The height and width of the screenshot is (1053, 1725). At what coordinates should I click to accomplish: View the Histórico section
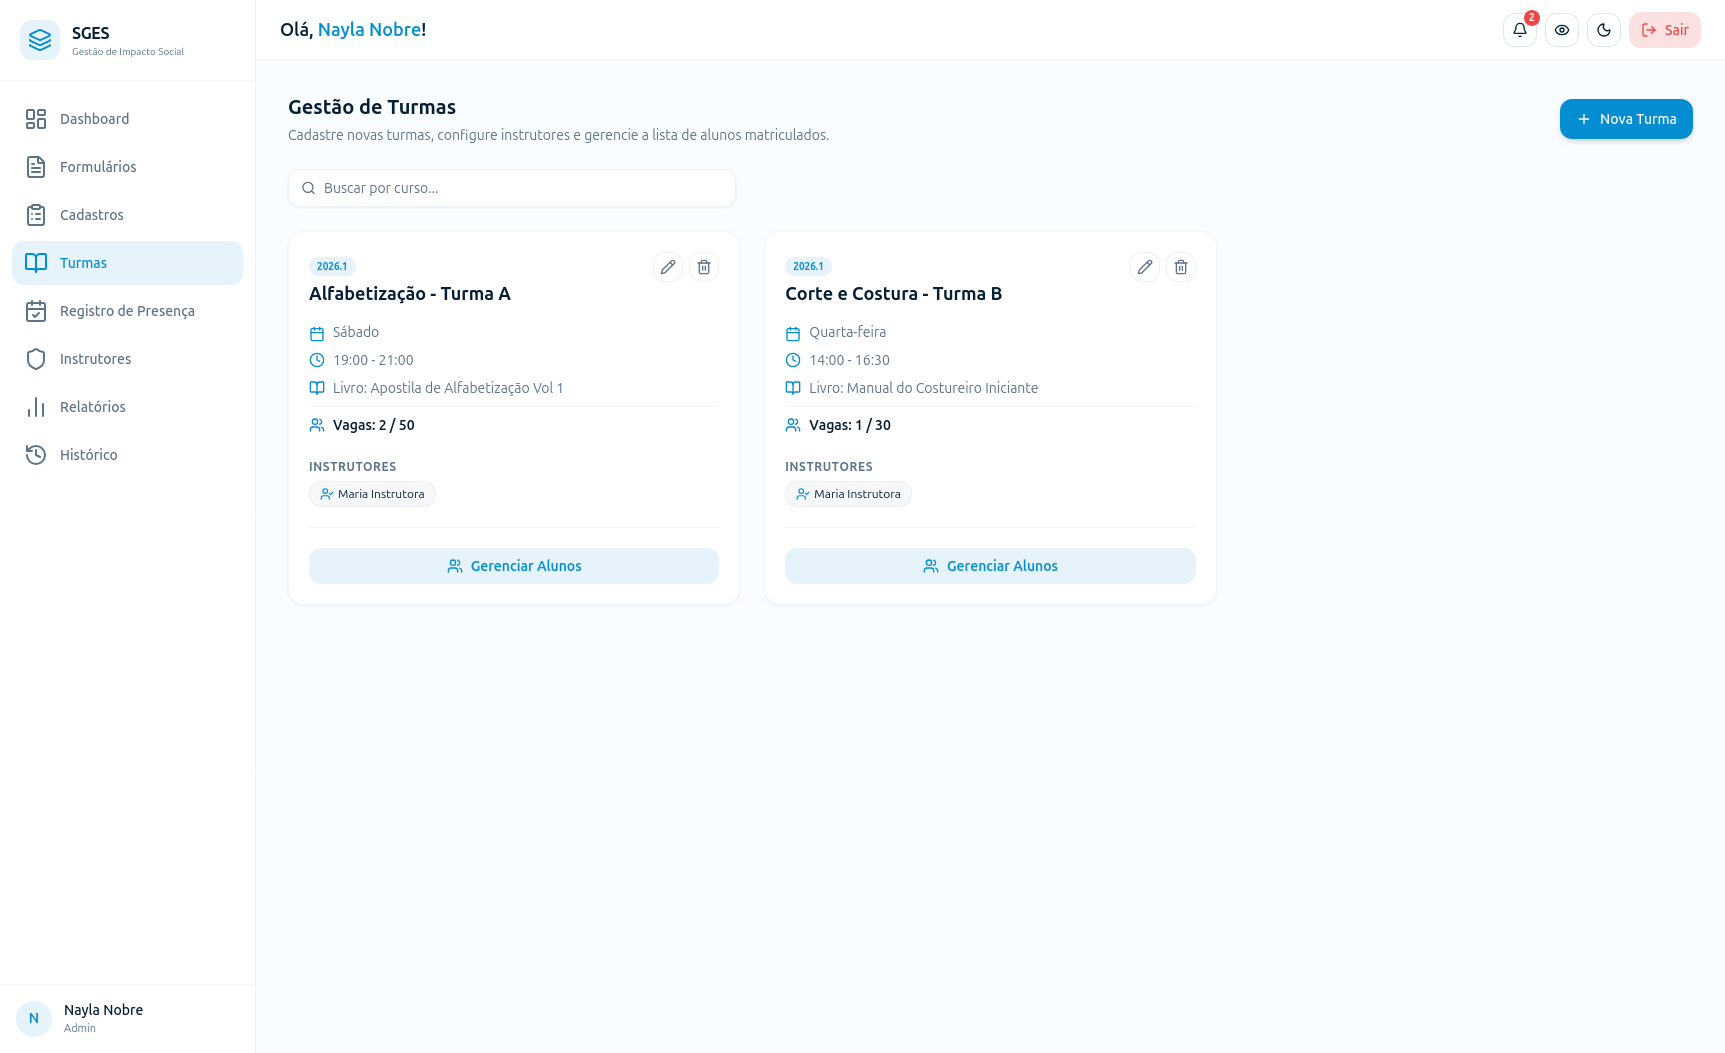click(127, 455)
